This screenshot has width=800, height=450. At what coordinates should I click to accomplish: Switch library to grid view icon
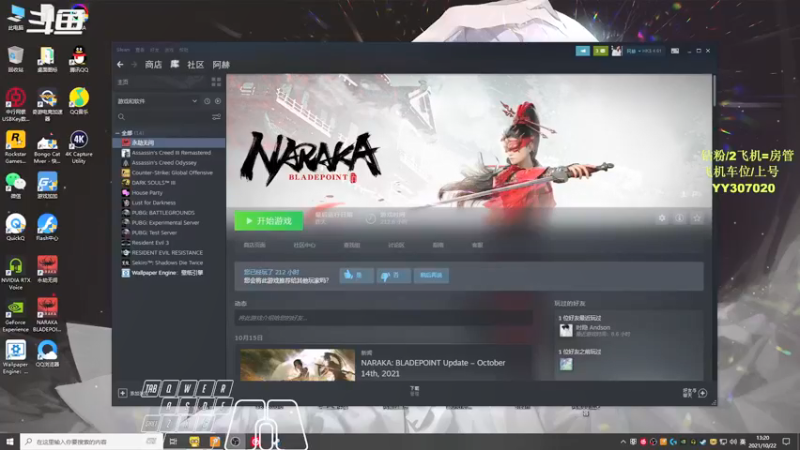pyautogui.click(x=216, y=82)
